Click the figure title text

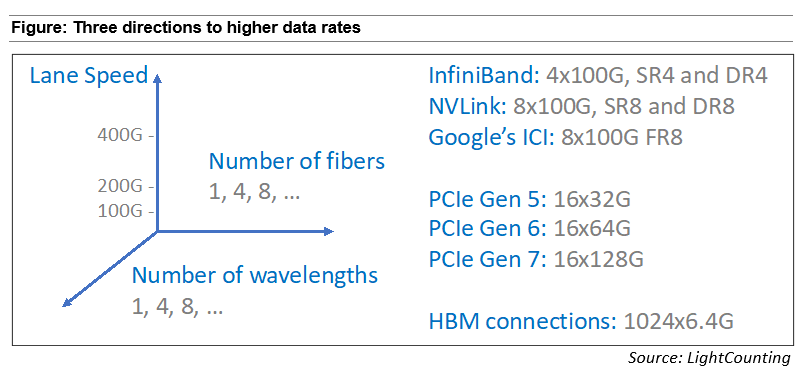pyautogui.click(x=186, y=28)
